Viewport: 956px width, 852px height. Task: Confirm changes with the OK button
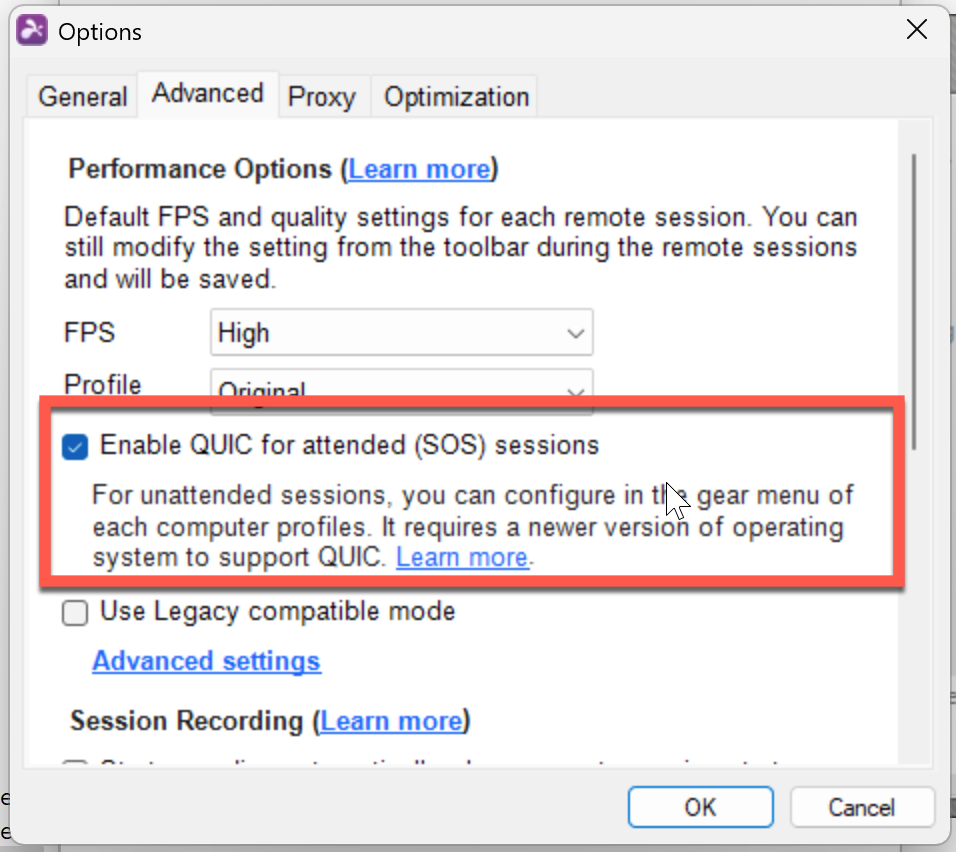700,807
